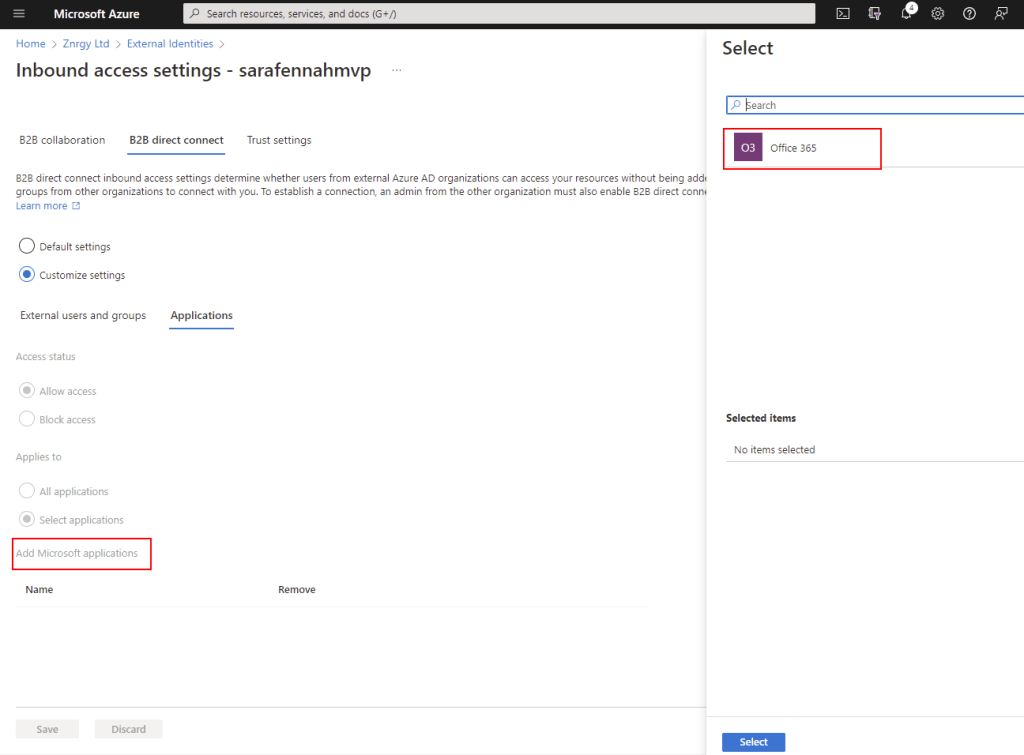The image size is (1024, 755).
Task: Pick the All applications radio option
Action: 27,492
